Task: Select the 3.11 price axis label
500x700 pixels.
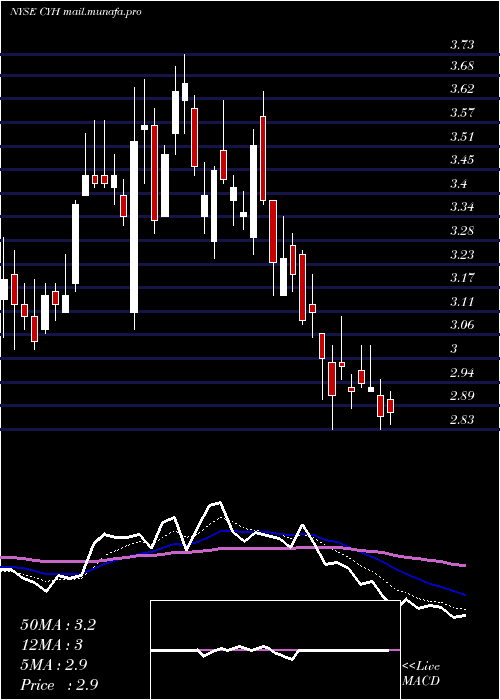Action: tap(462, 302)
